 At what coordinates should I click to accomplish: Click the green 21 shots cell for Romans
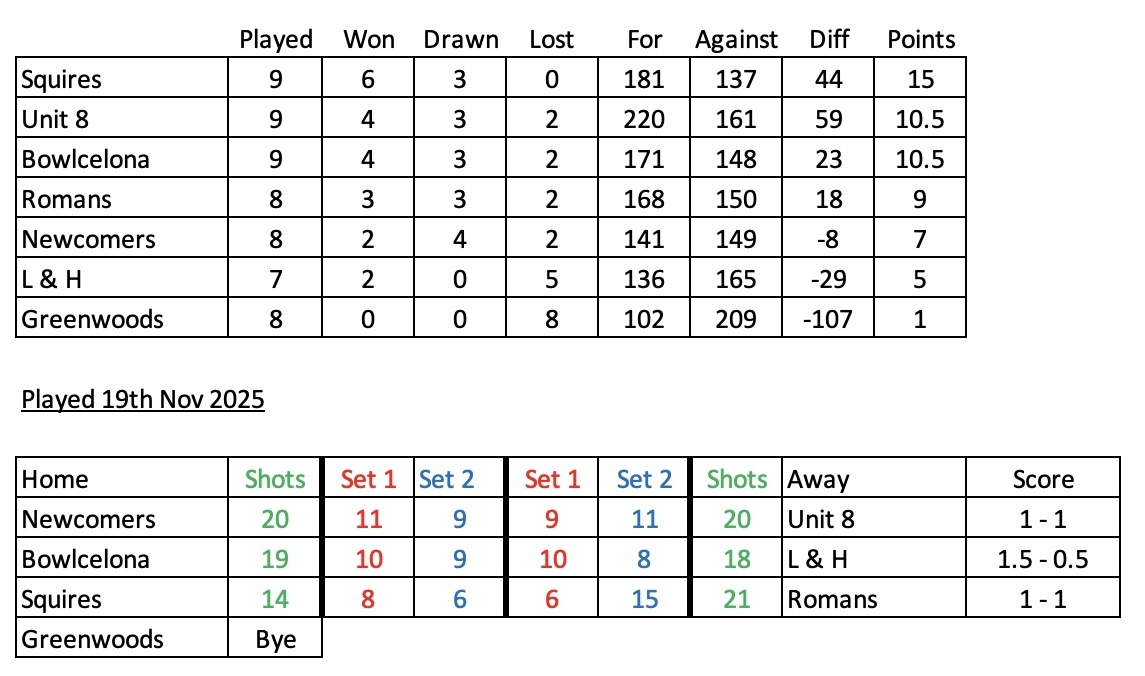tap(736, 599)
